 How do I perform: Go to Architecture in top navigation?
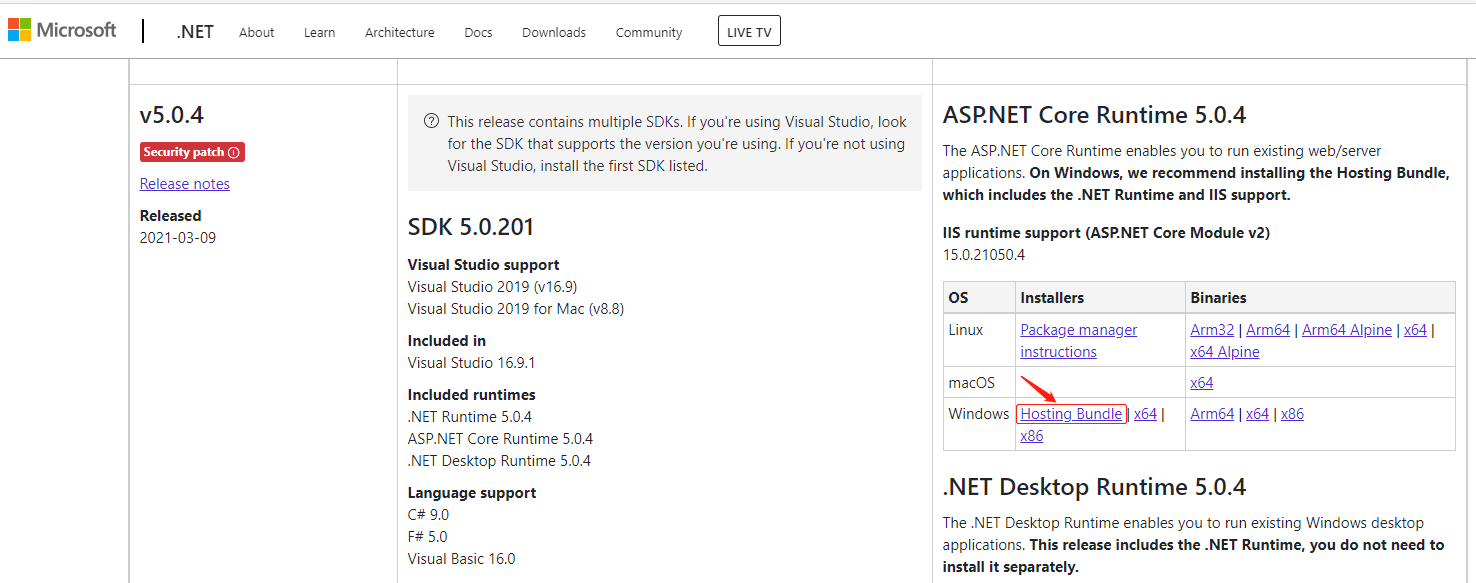point(400,32)
